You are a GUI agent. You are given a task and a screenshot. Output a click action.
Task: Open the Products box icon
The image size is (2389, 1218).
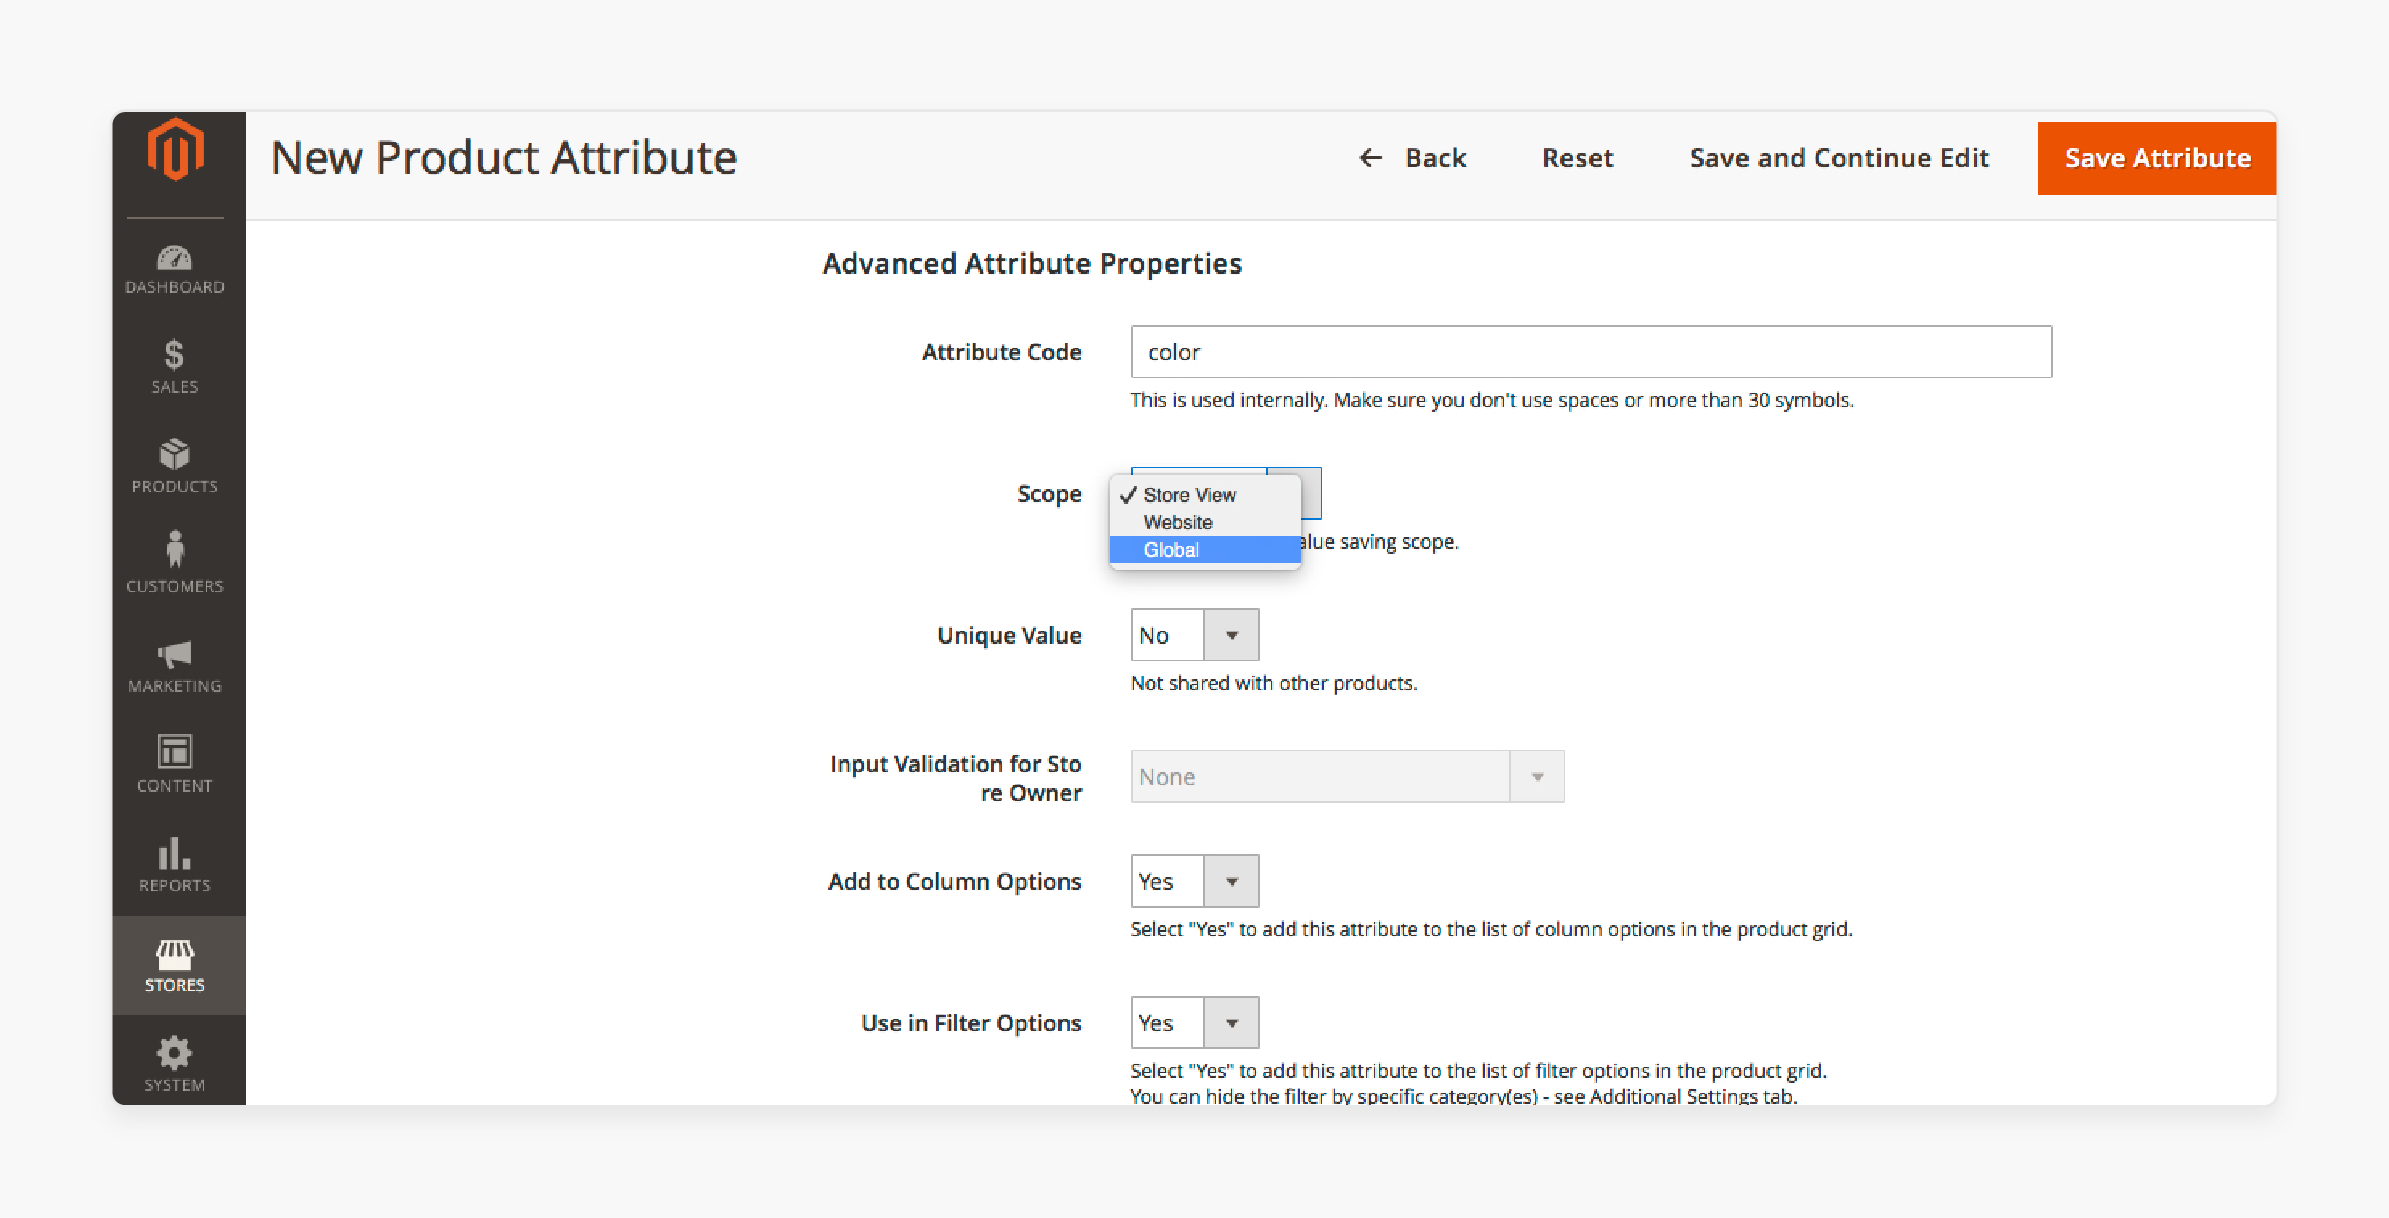174,454
